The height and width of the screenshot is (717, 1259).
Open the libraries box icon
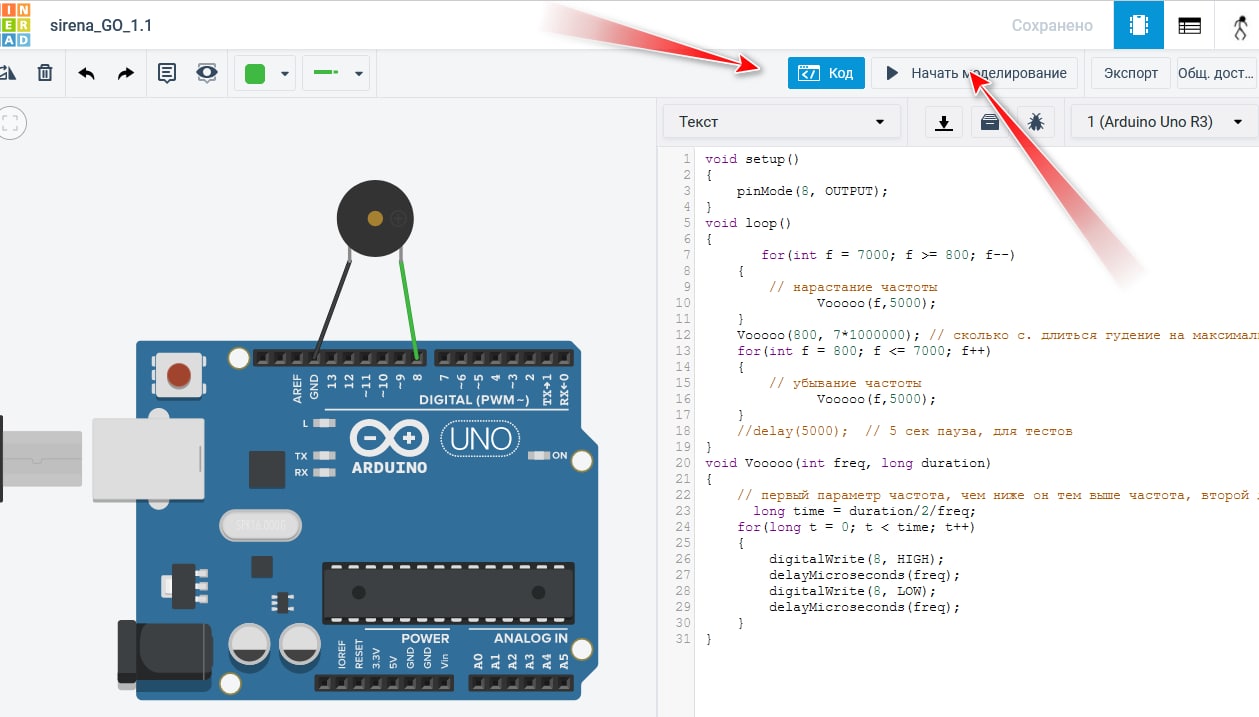coord(989,122)
